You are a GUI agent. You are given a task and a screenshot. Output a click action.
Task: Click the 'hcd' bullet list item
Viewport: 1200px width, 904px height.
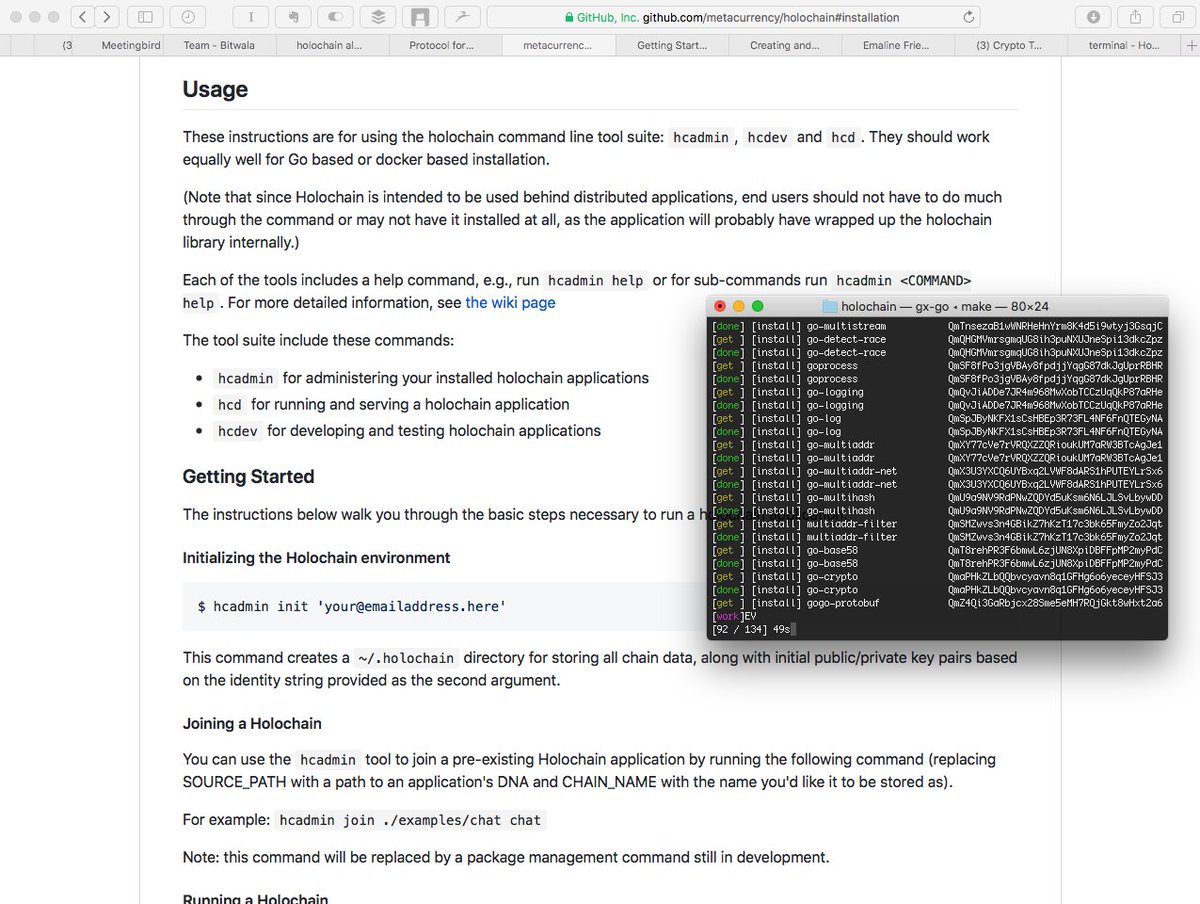(393, 404)
